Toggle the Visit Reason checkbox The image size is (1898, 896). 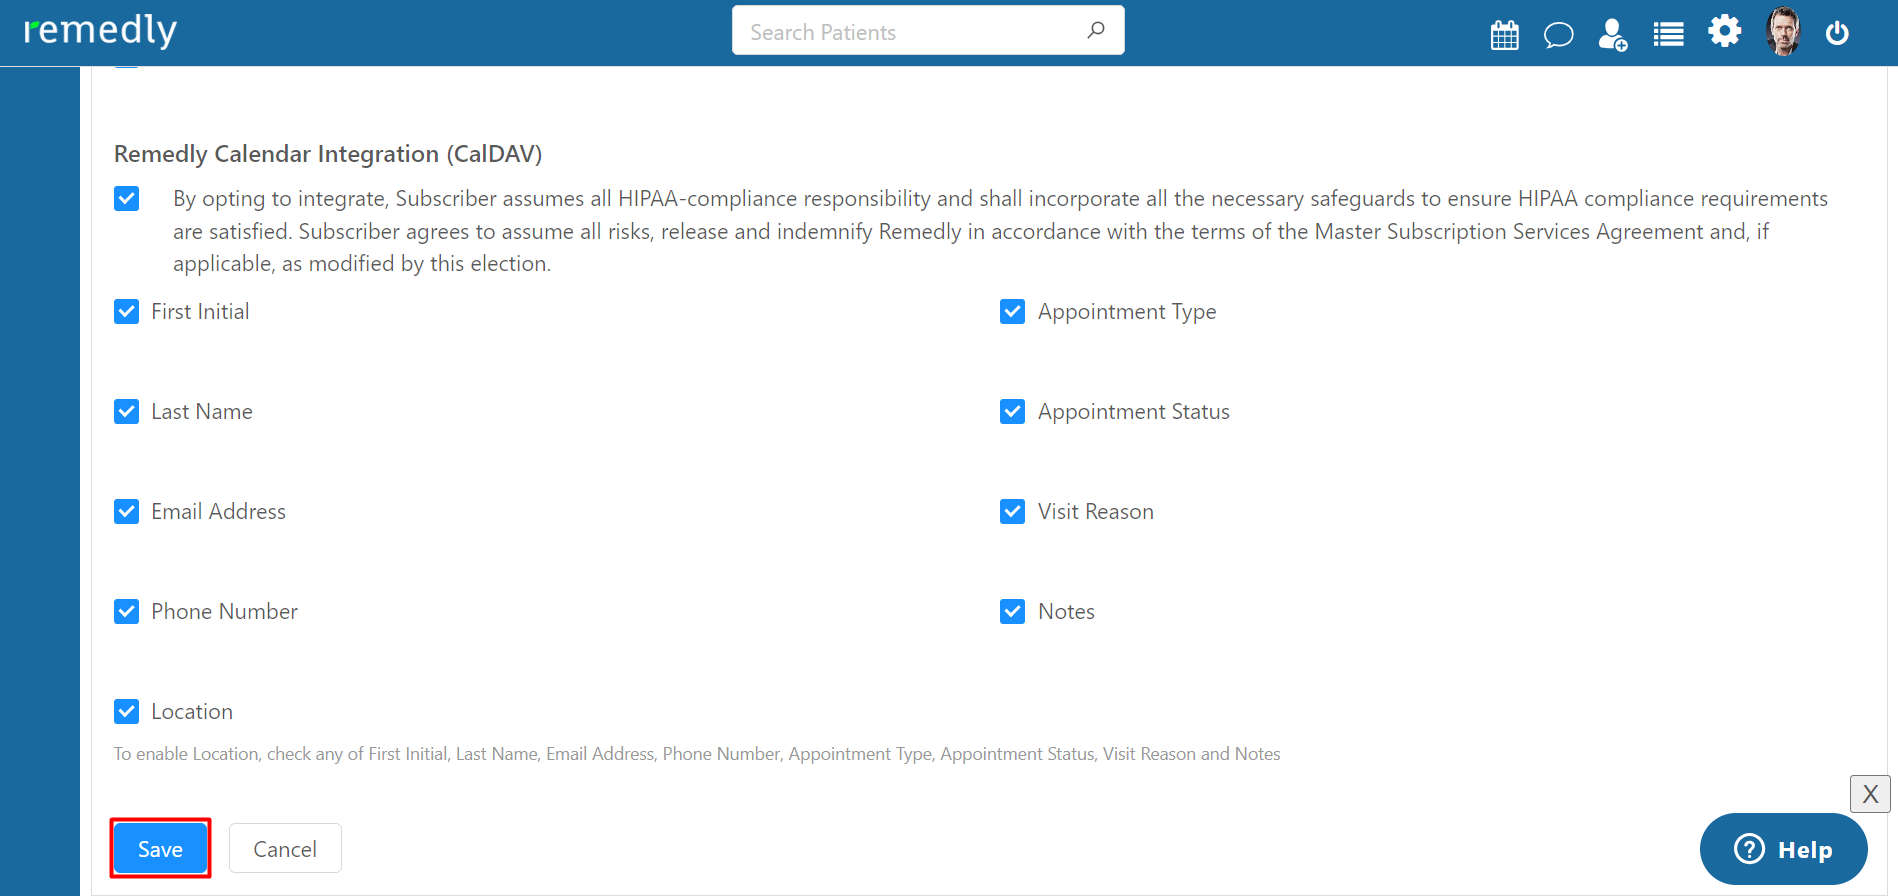click(1013, 511)
